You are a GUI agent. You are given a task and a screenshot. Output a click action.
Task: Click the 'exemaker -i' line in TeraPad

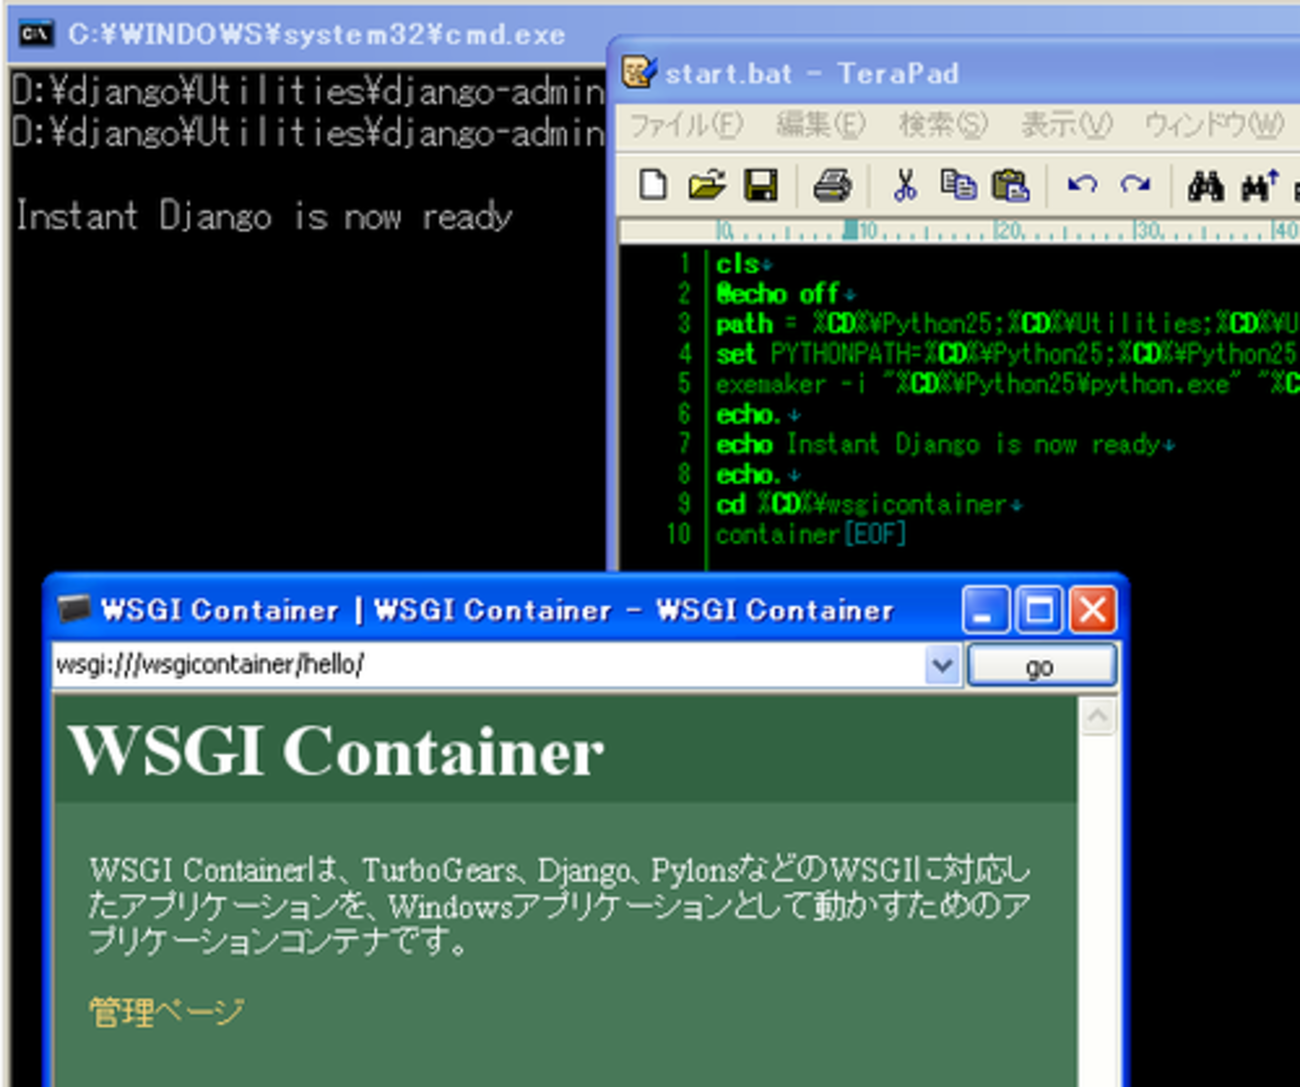(1007, 384)
